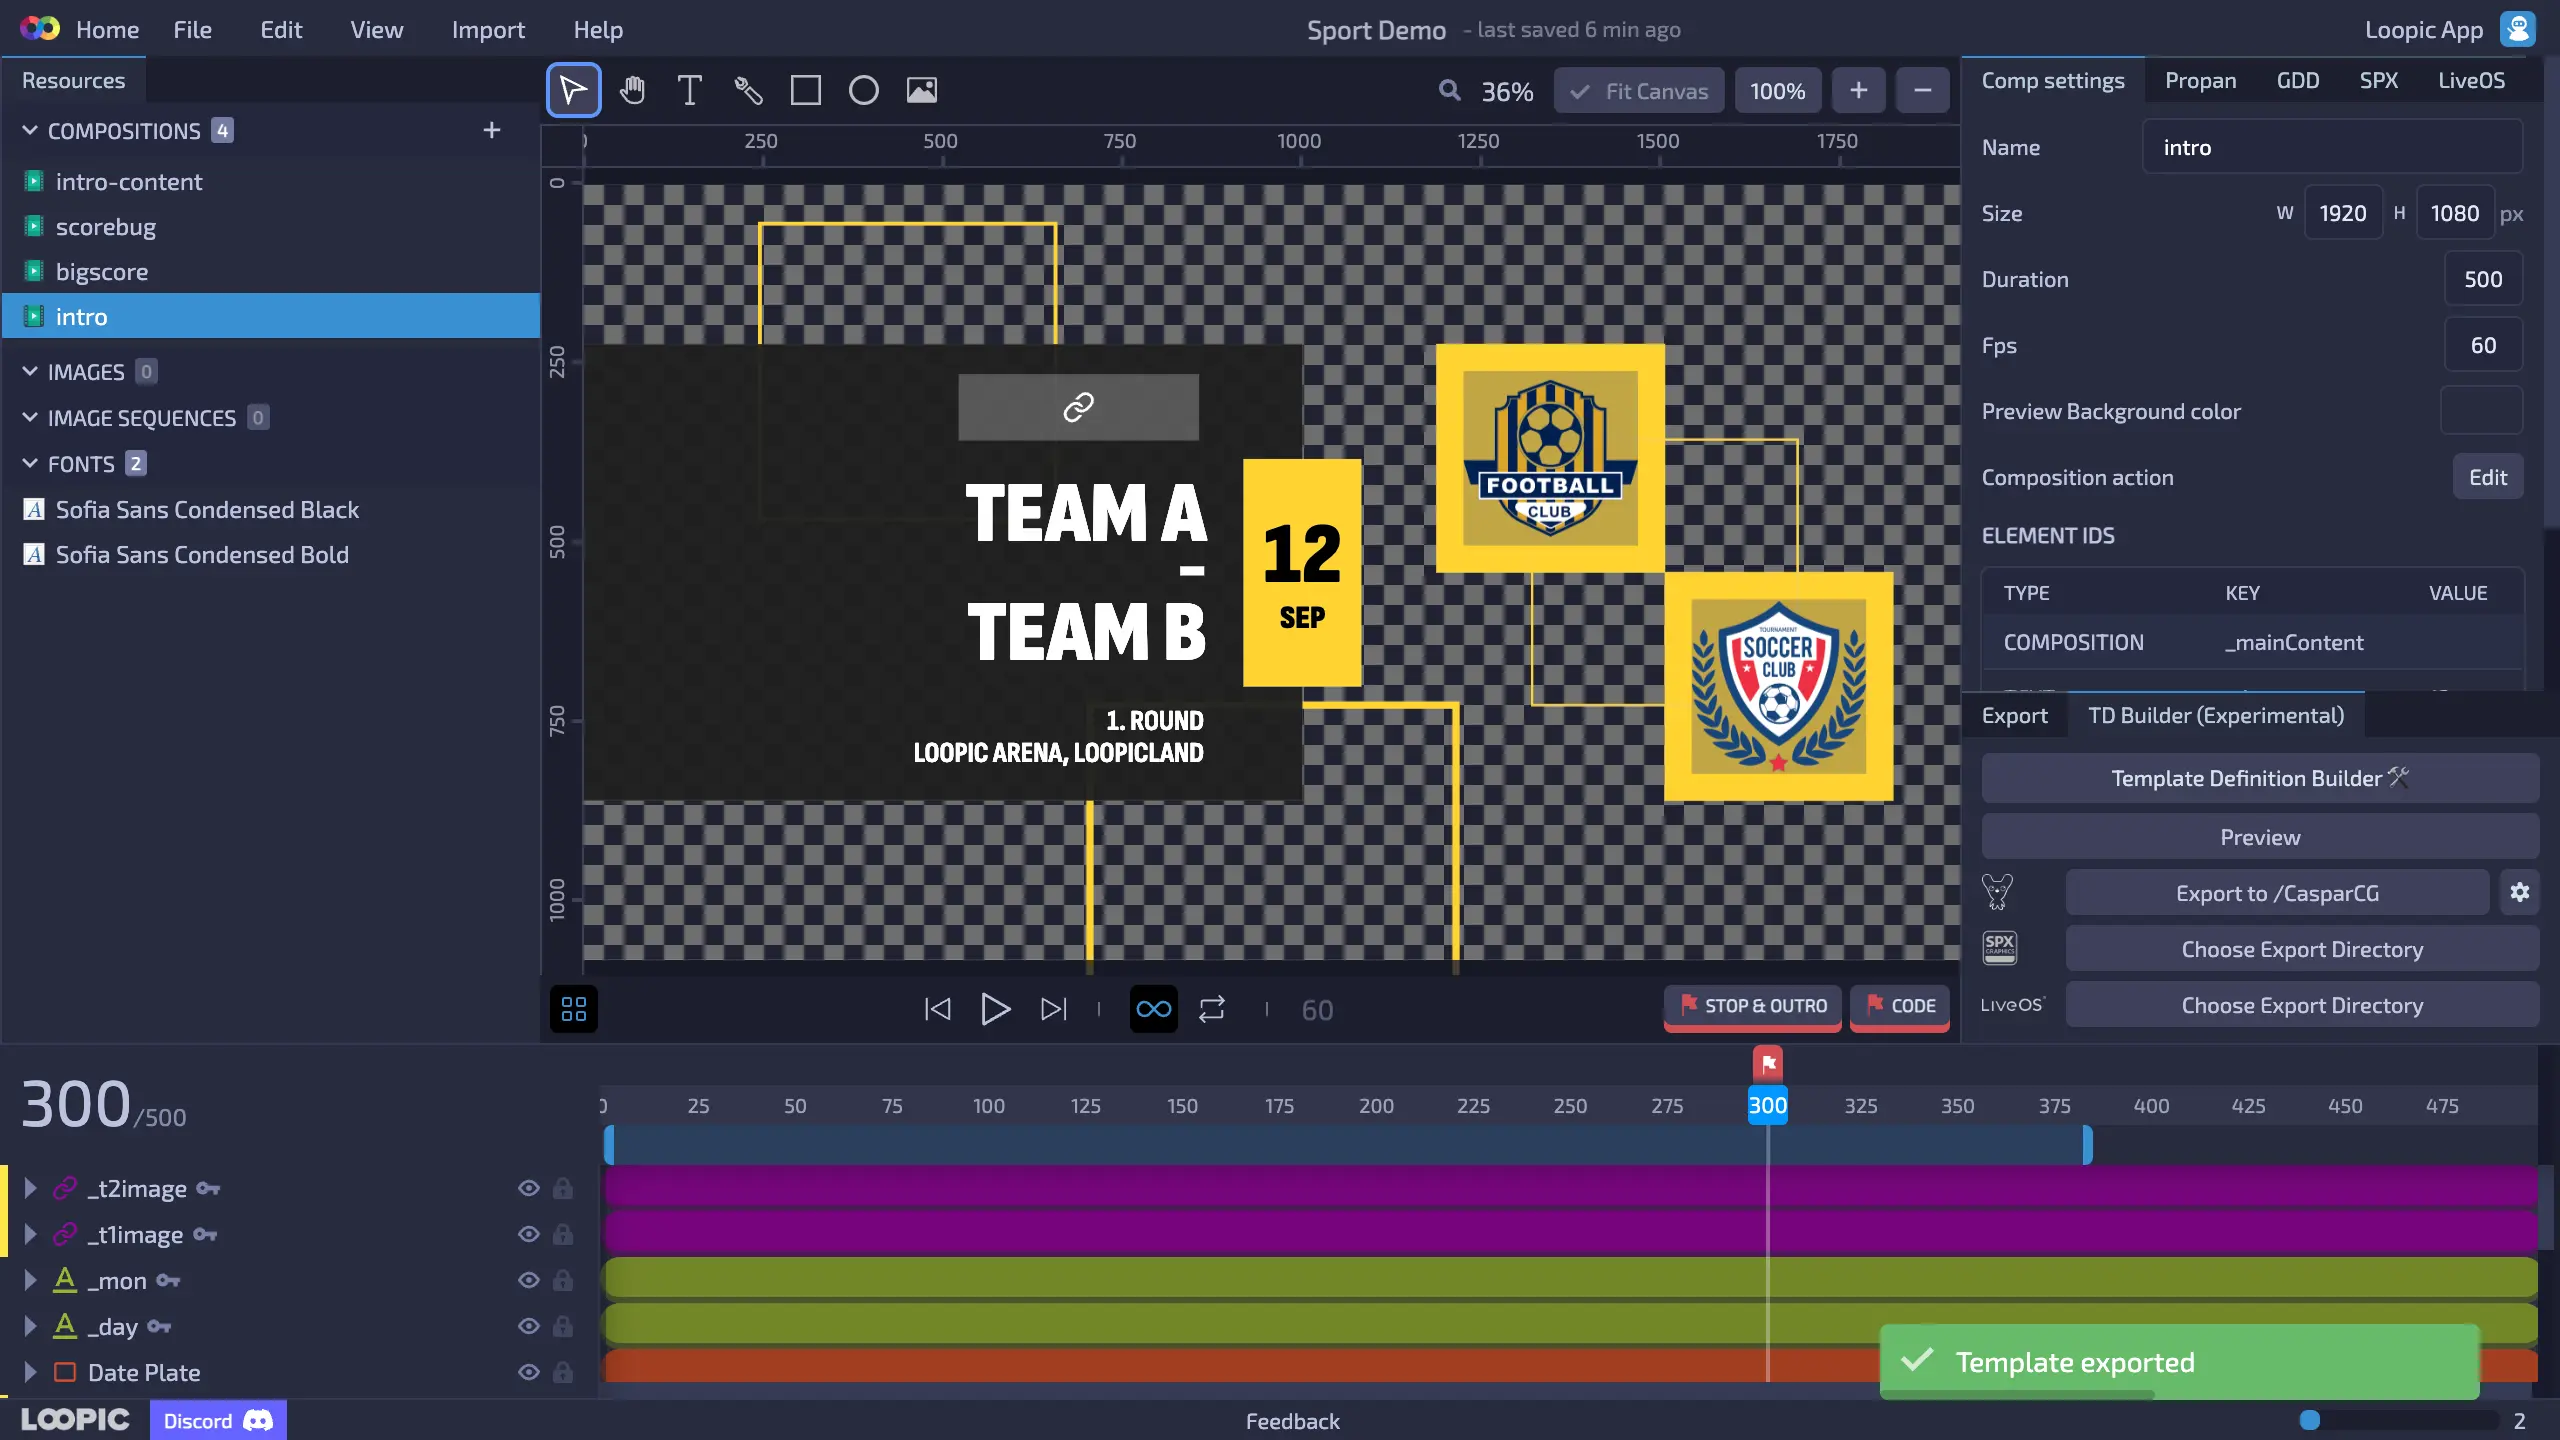Zoom in with the plus button
Screen dimensions: 2560x1440
pos(1858,90)
